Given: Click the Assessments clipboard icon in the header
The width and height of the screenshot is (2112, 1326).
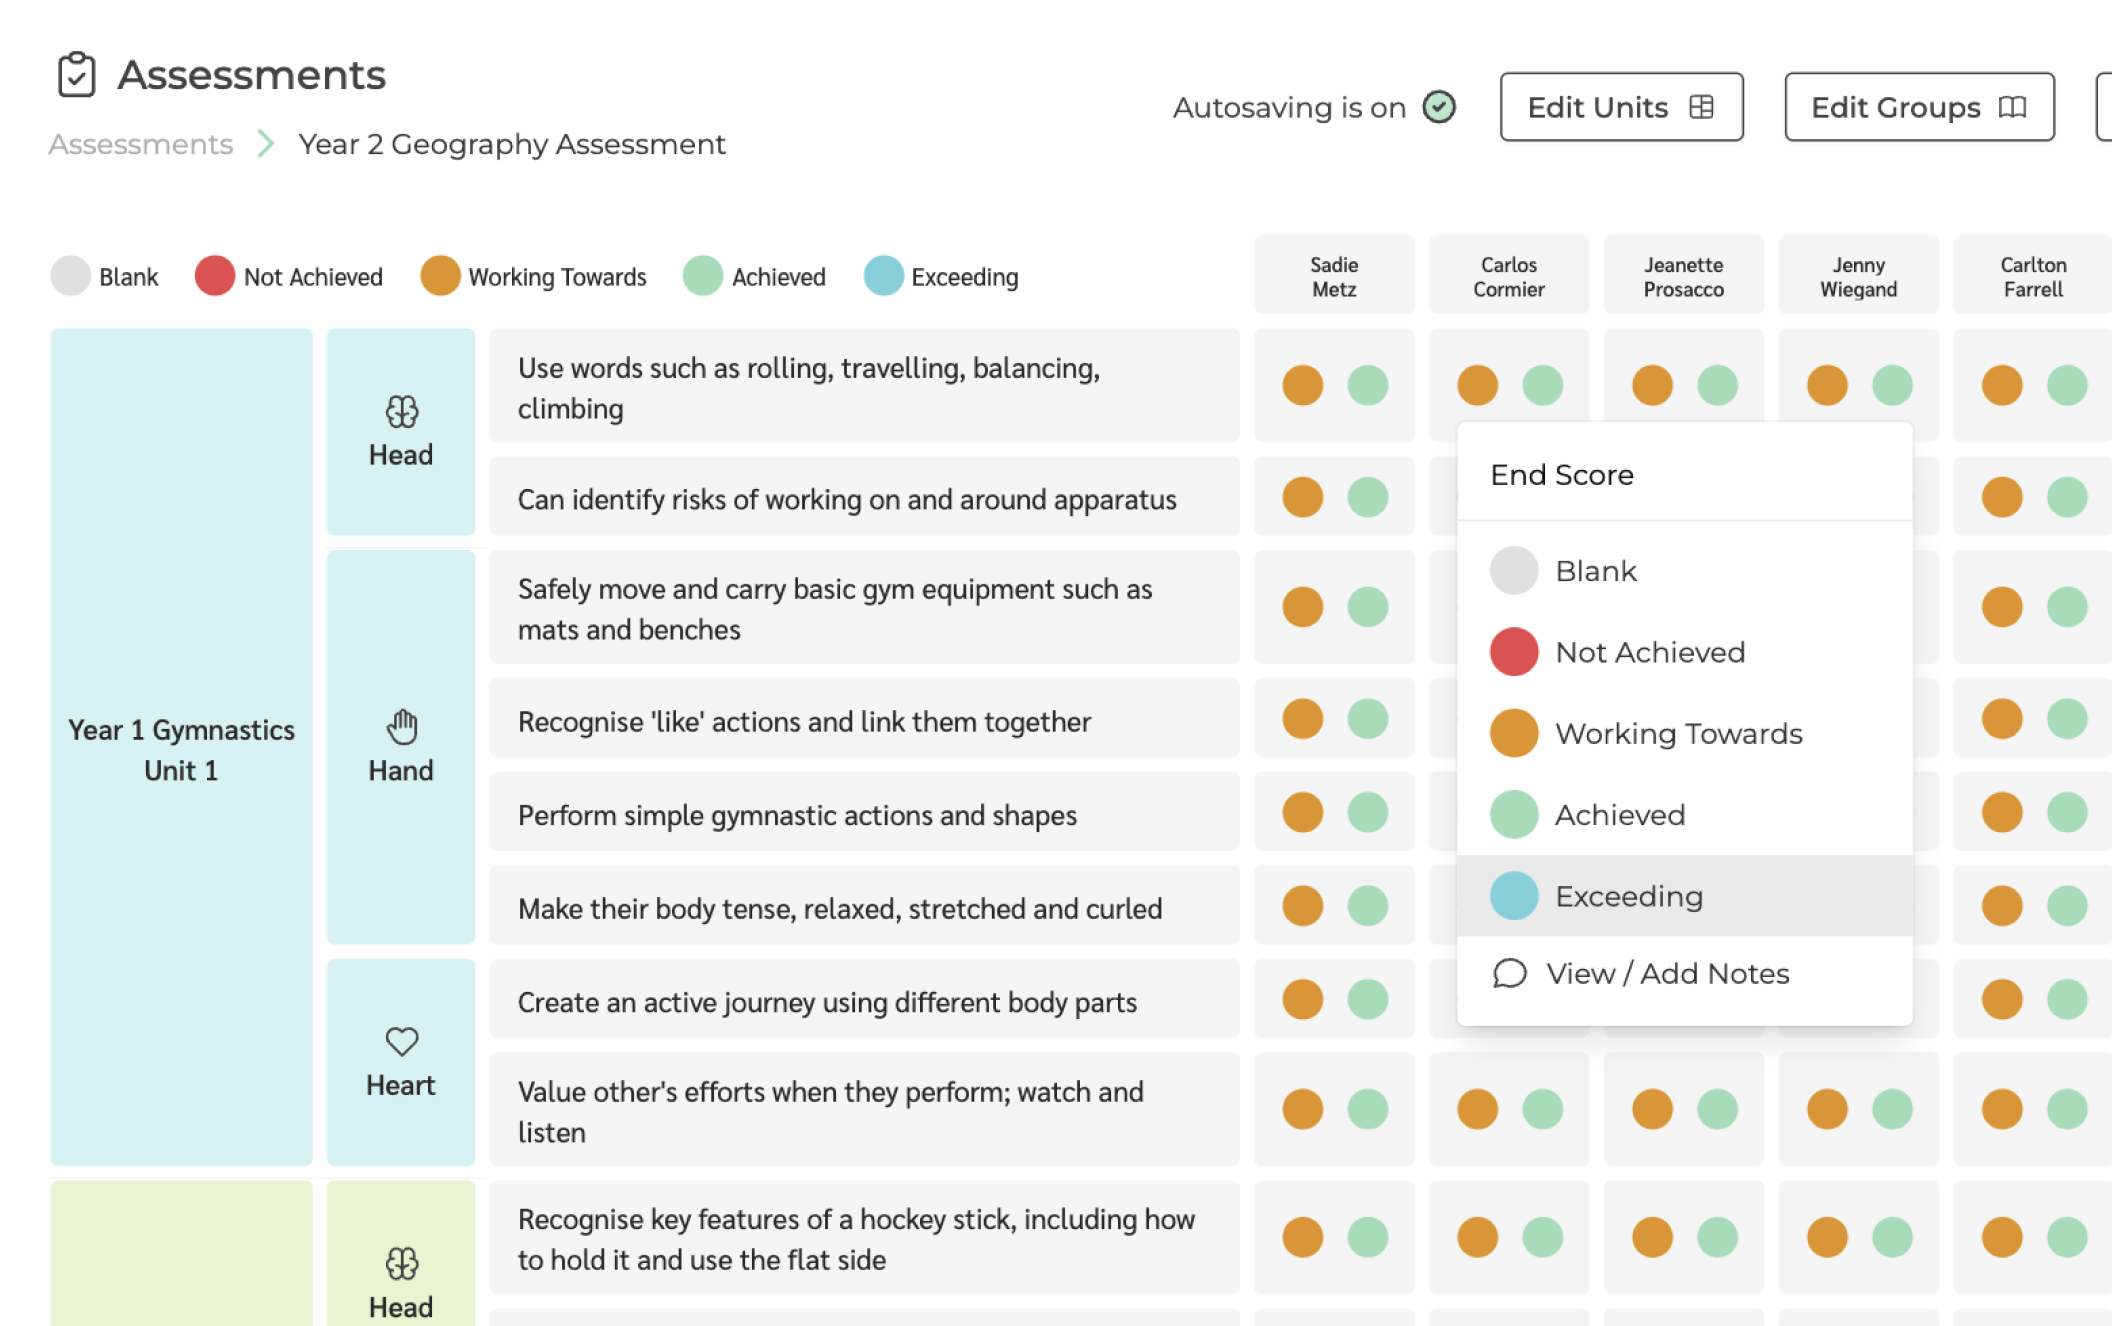Looking at the screenshot, I should coord(78,73).
